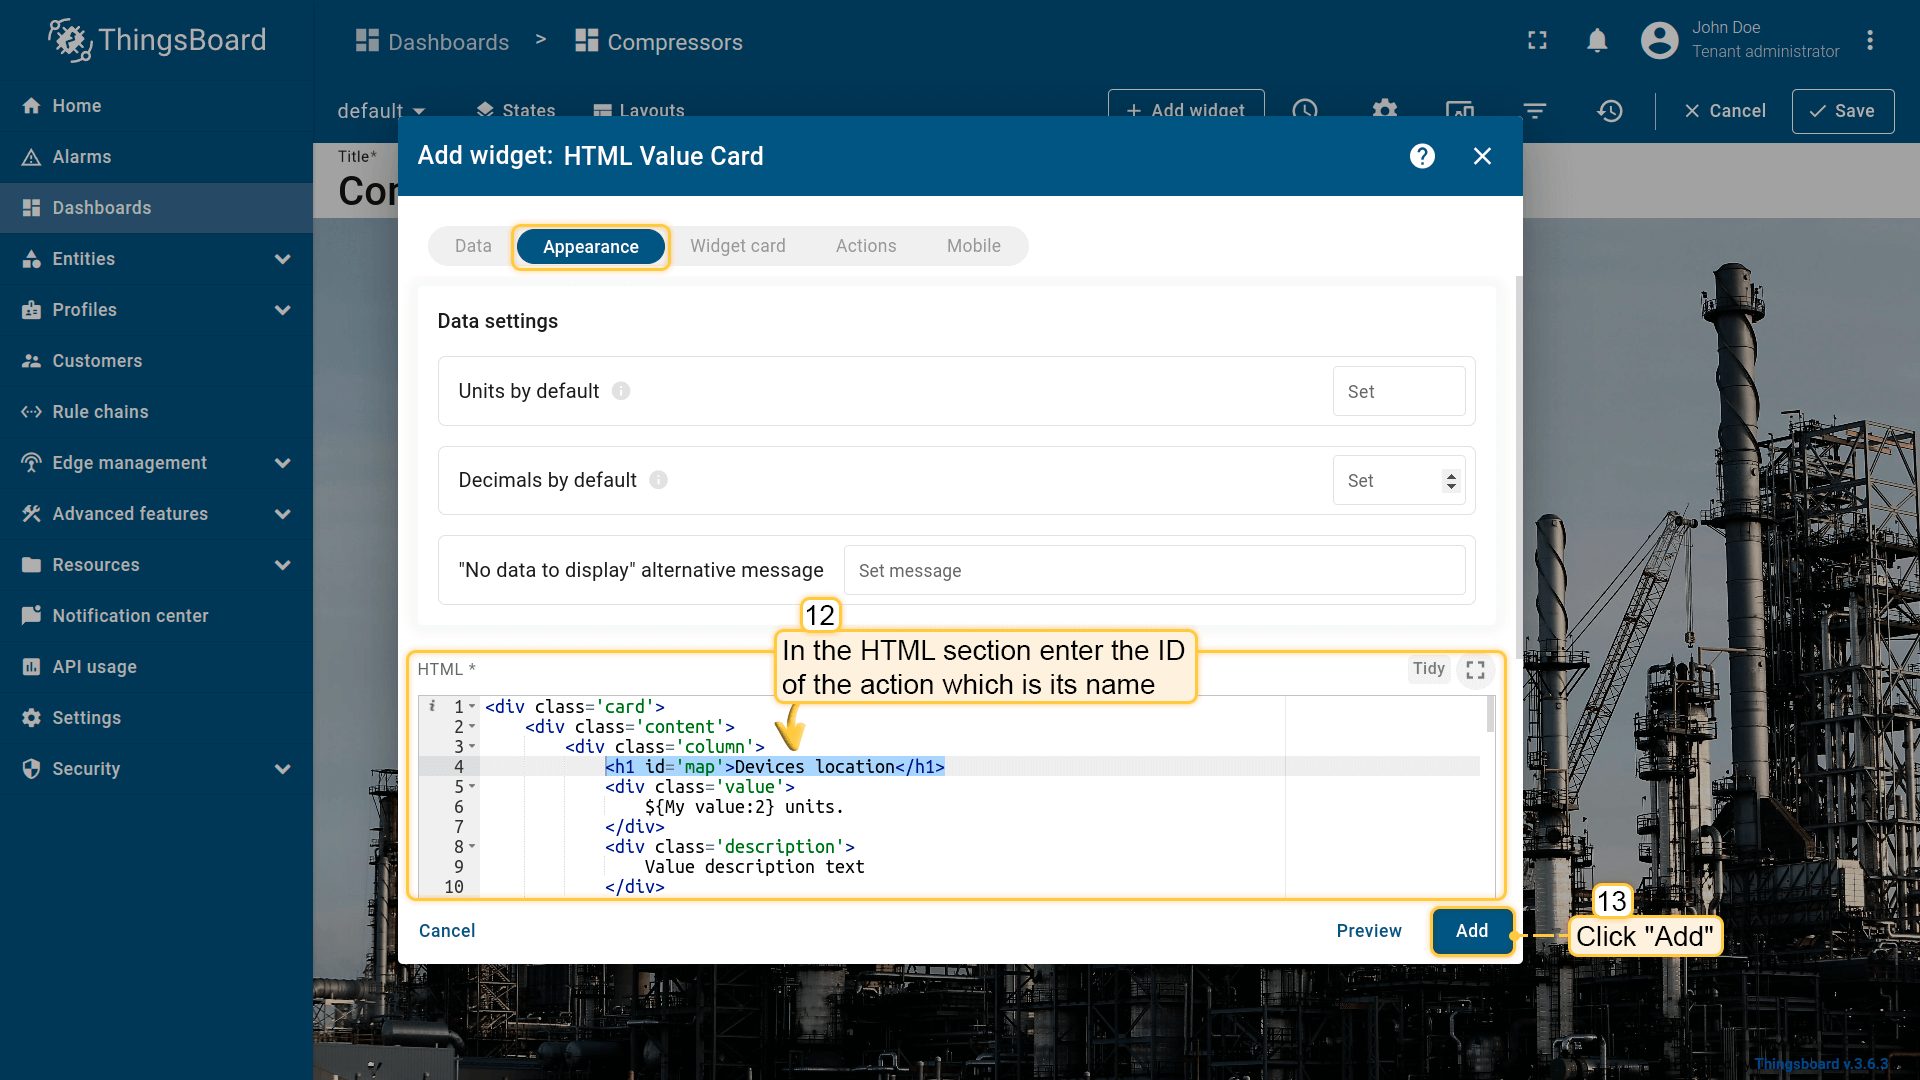
Task: Expand the Entities sidebar menu
Action: (x=282, y=259)
